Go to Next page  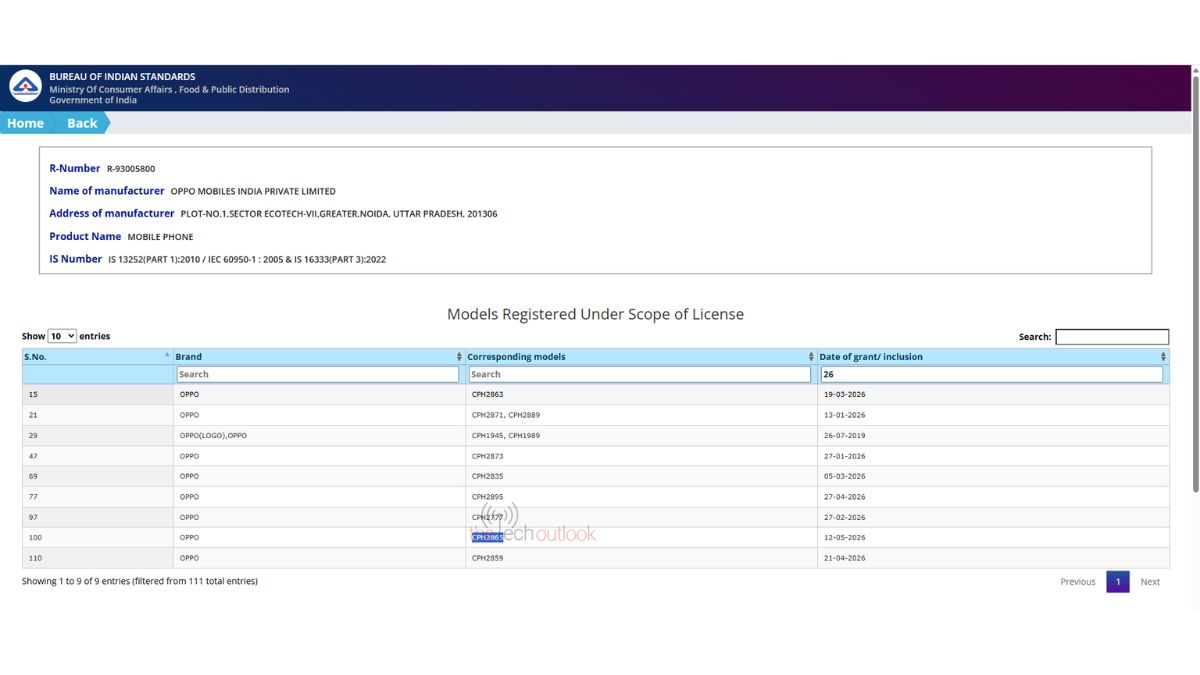pyautogui.click(x=1150, y=581)
